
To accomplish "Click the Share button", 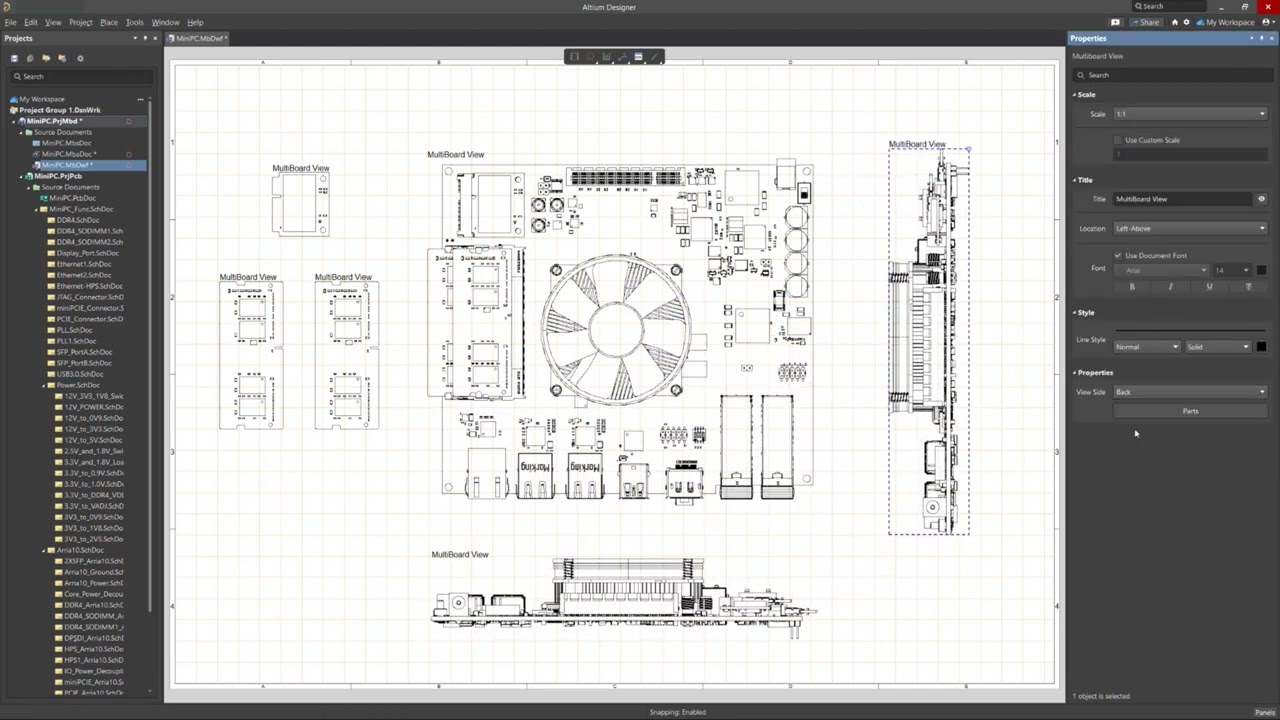I will pos(1147,22).
